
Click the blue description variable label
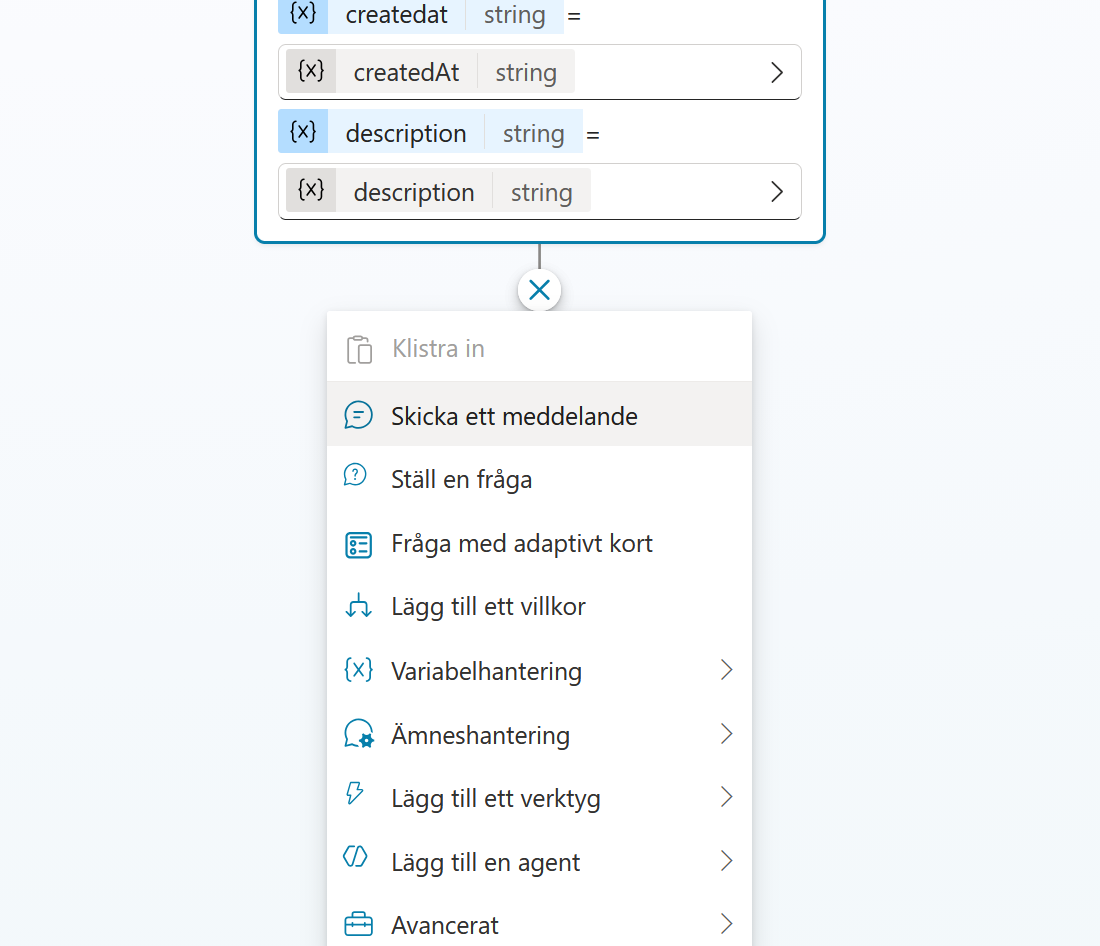(431, 131)
